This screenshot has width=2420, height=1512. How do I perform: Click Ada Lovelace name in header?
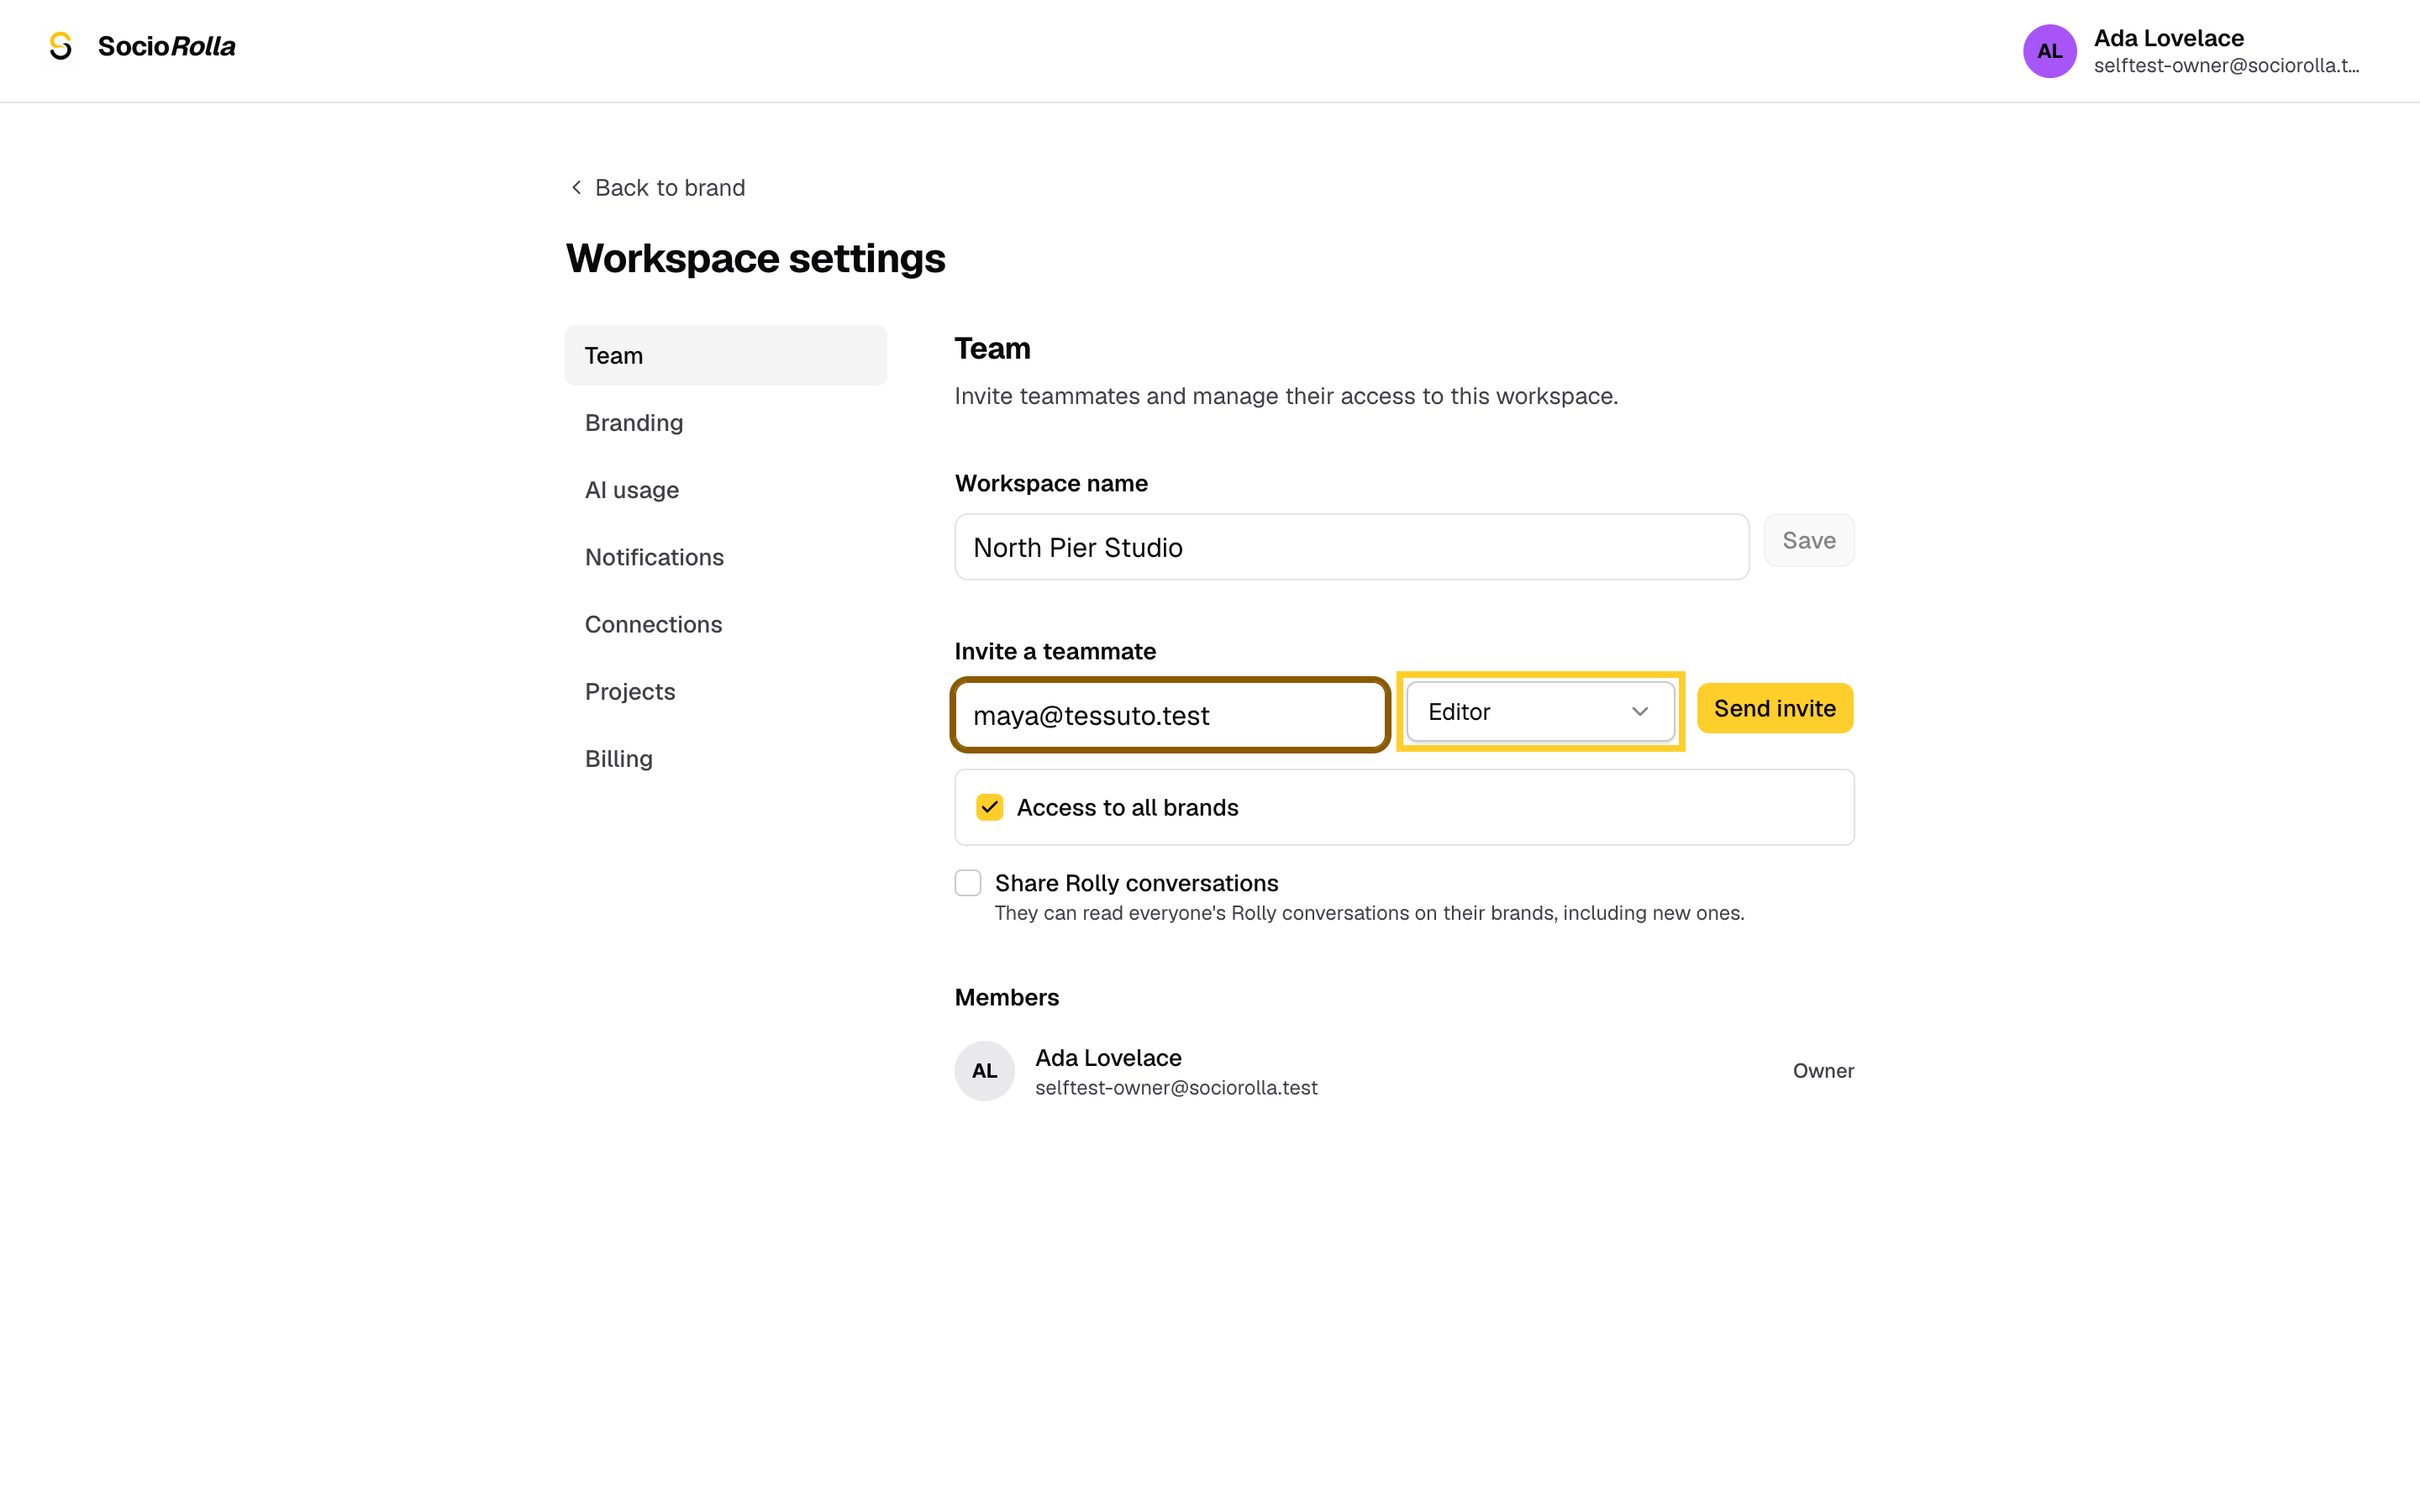(2168, 38)
